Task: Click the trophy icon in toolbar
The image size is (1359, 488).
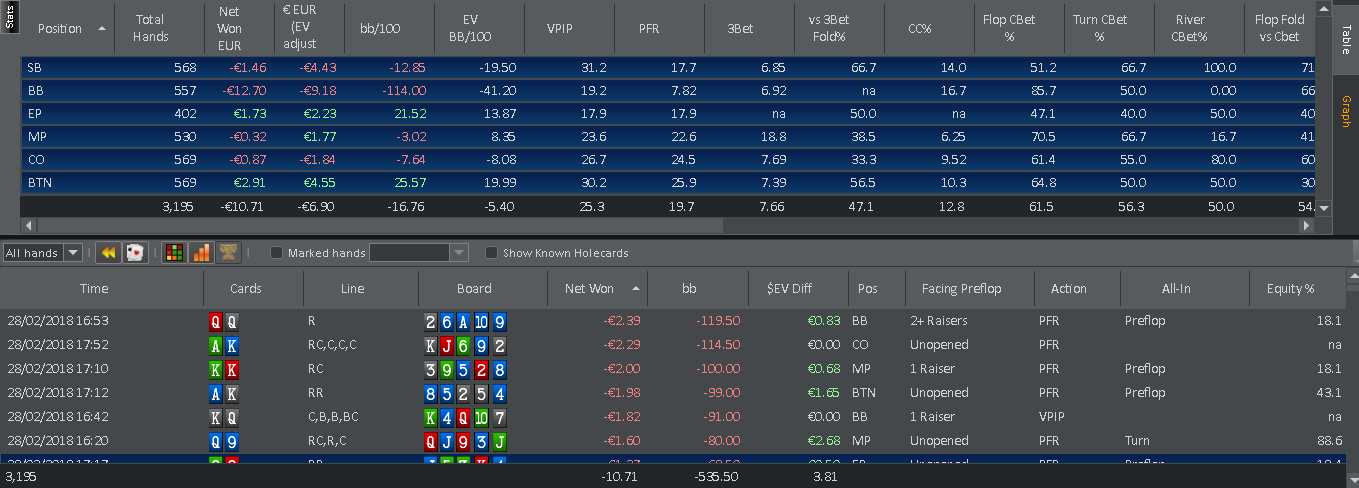Action: click(x=228, y=253)
